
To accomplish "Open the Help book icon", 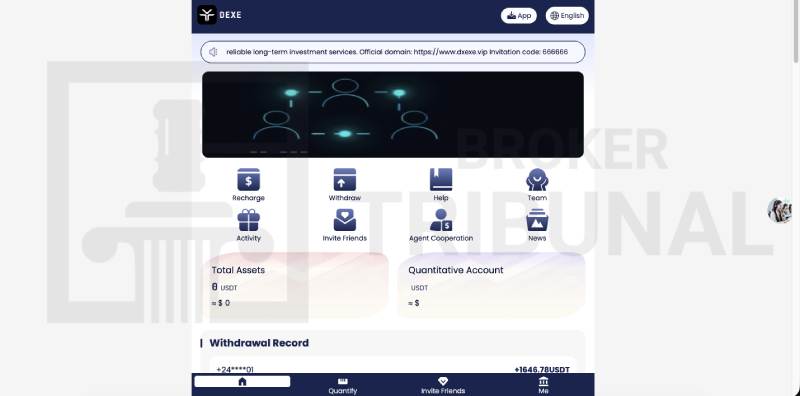I will tap(441, 180).
